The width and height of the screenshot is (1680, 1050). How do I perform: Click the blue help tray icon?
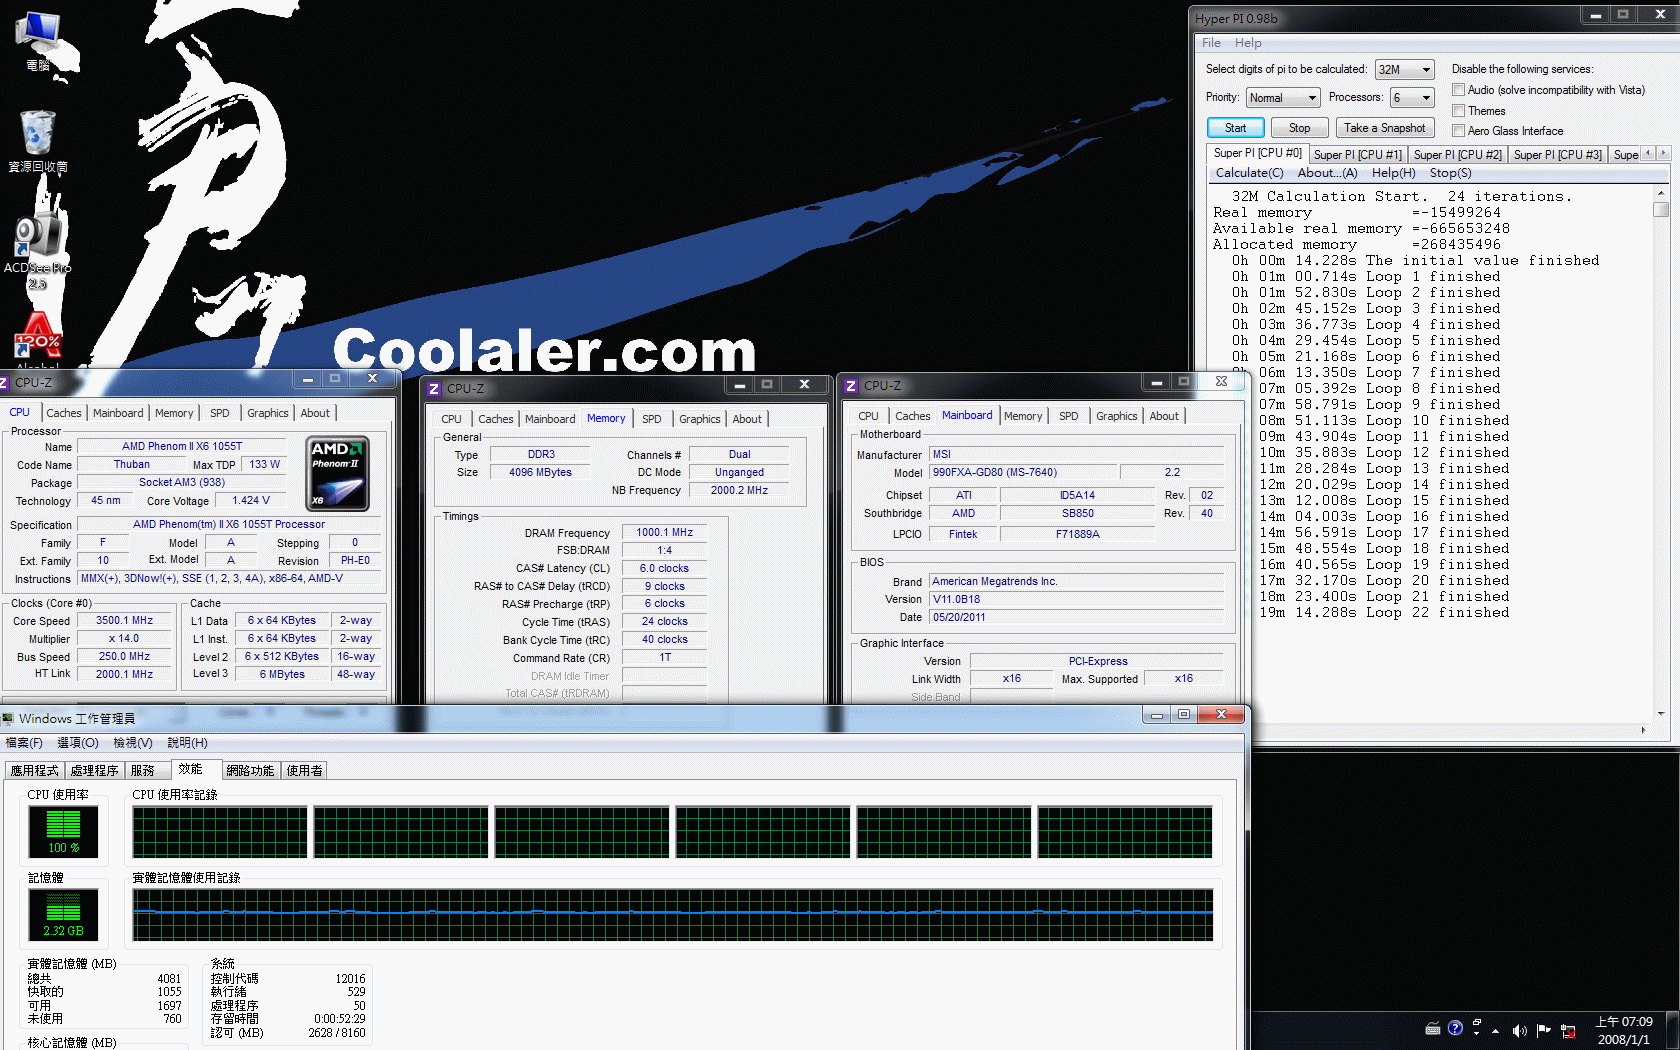pos(1455,1028)
